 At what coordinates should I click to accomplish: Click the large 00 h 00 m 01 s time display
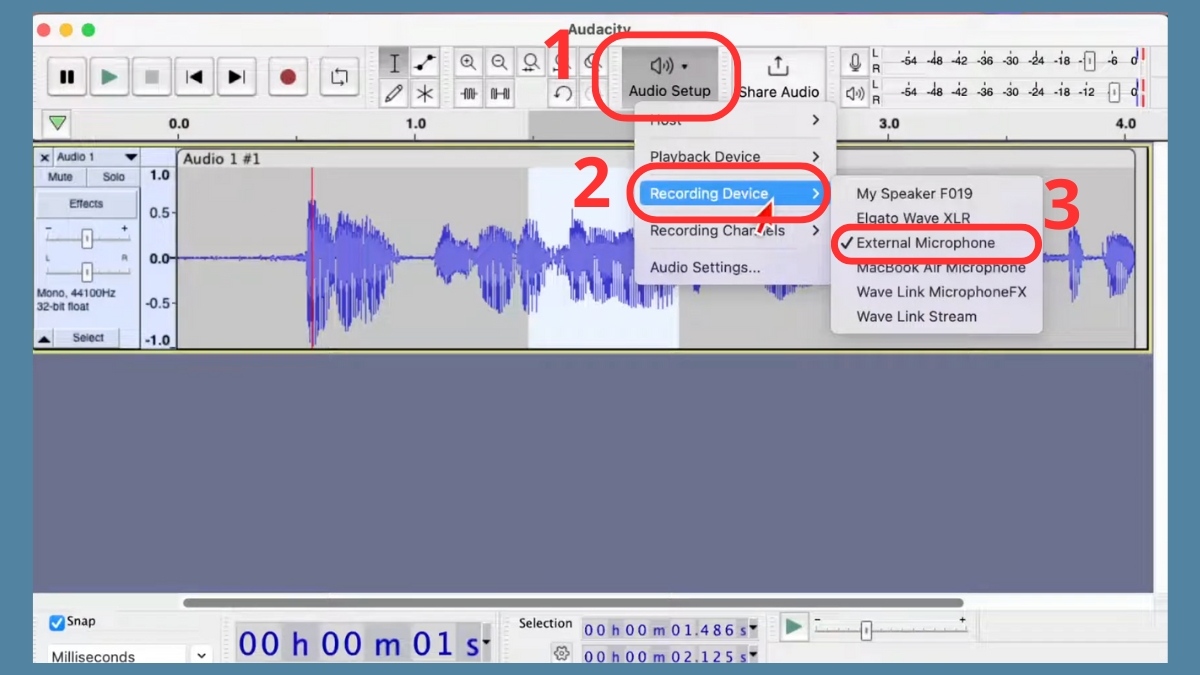tap(358, 644)
